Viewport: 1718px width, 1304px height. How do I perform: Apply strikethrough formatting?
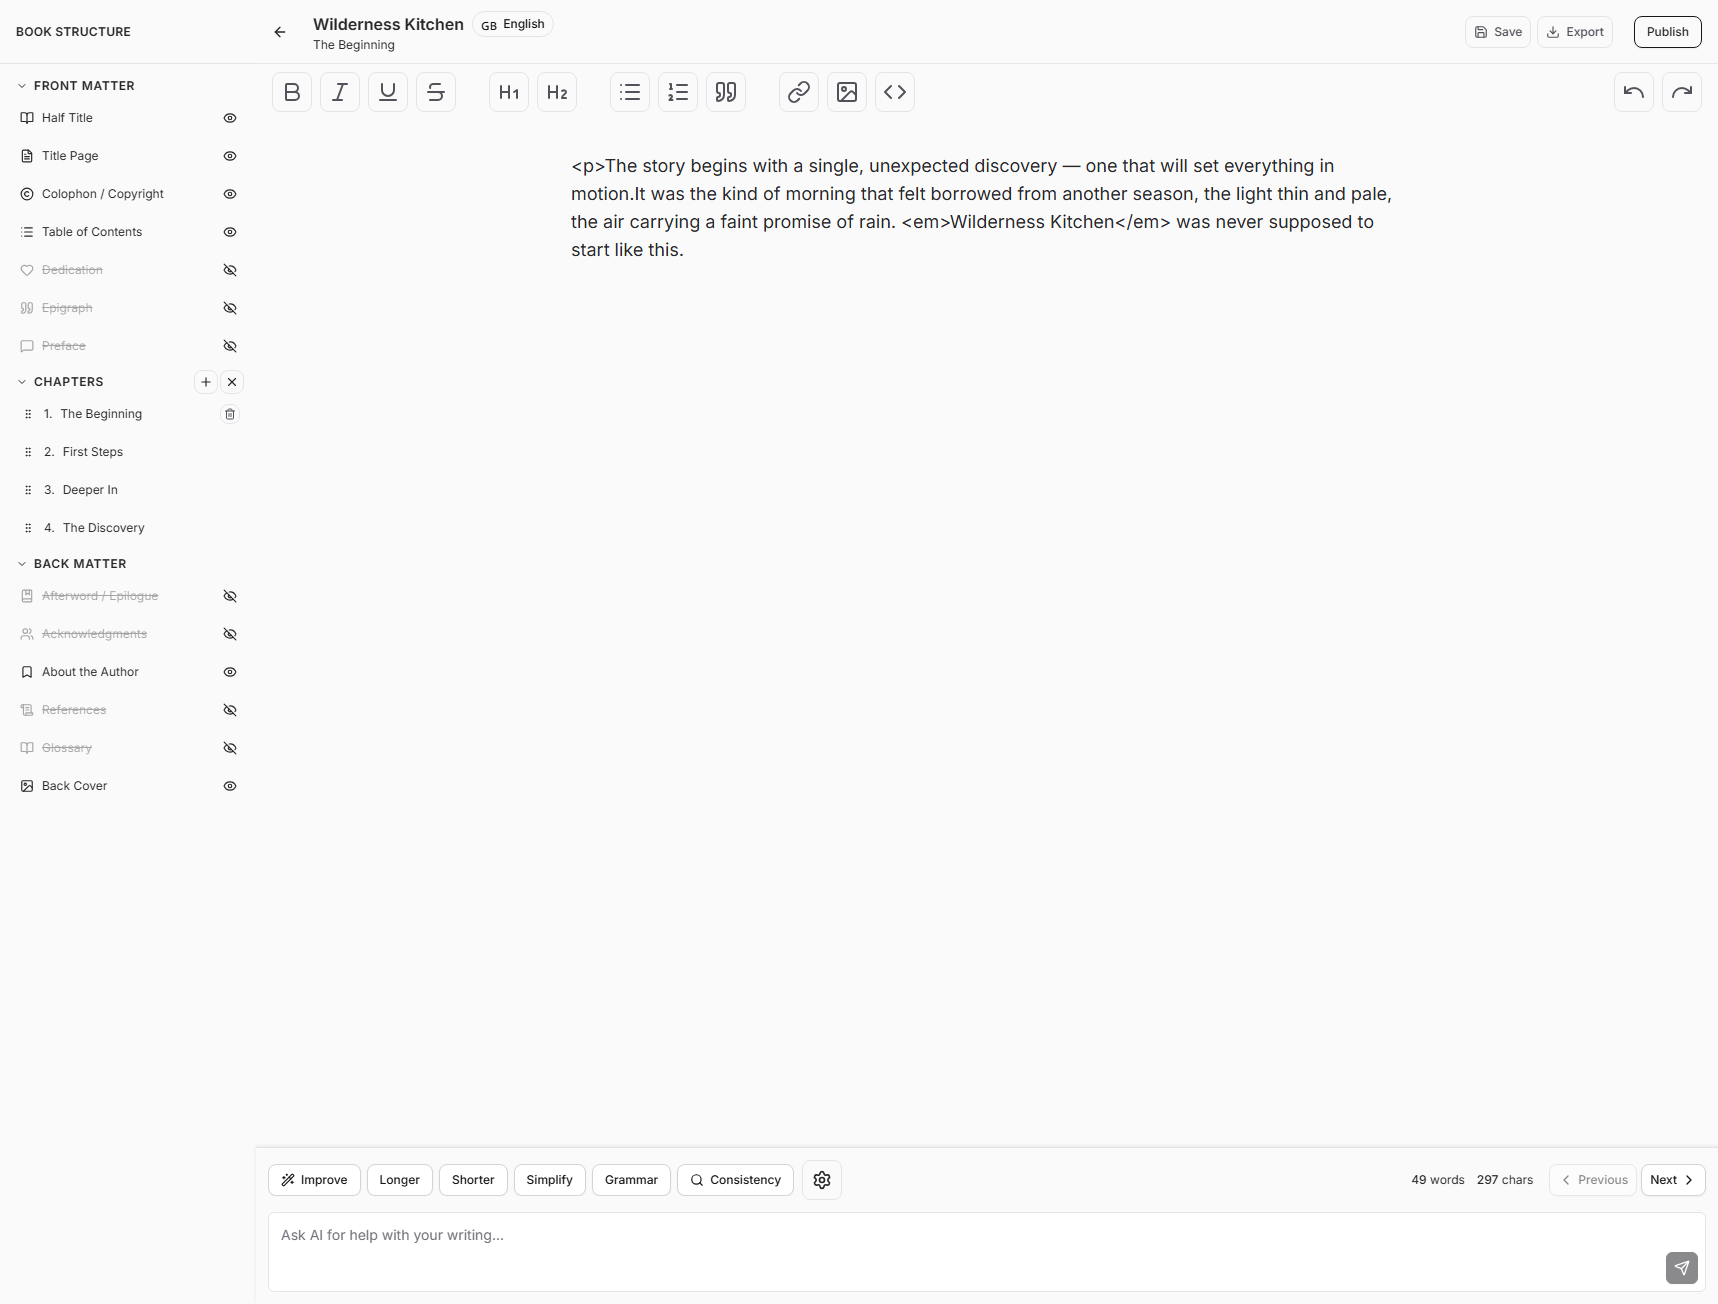(436, 92)
